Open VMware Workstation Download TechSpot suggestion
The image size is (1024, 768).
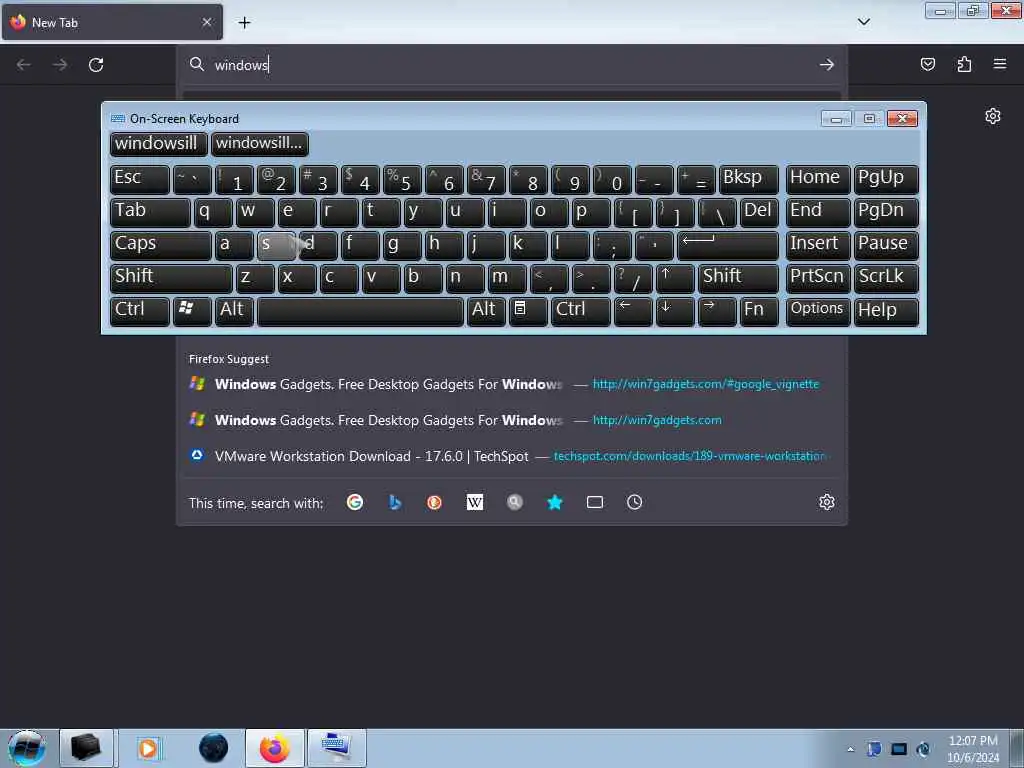(x=511, y=456)
